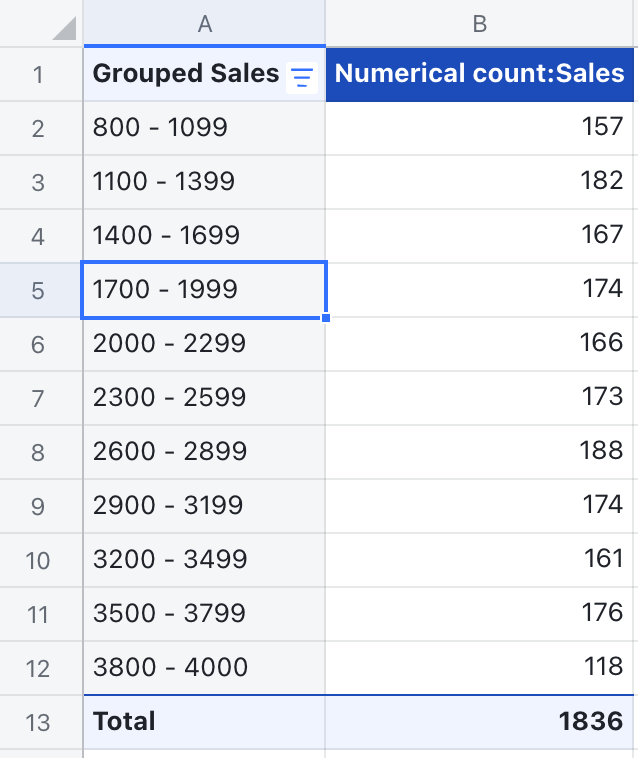Select the 3800 - 4000 cell
The height and width of the screenshot is (758, 638).
tap(204, 667)
